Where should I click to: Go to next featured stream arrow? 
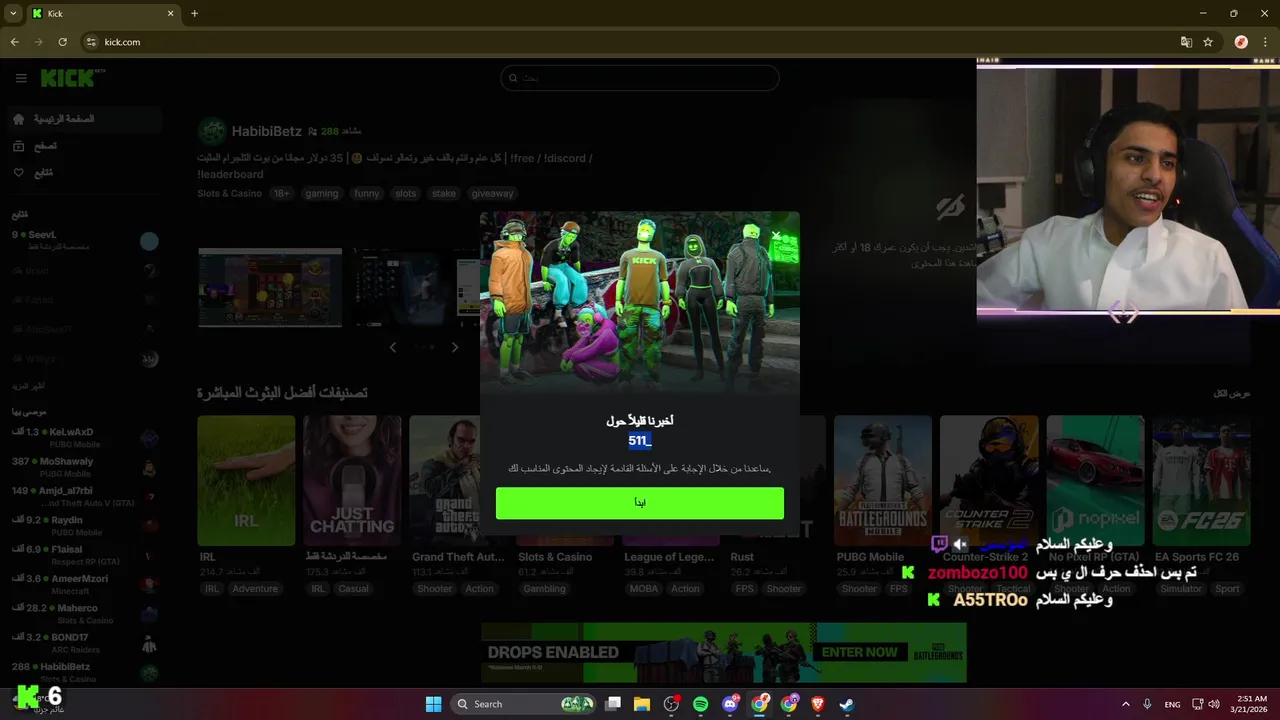coord(455,347)
